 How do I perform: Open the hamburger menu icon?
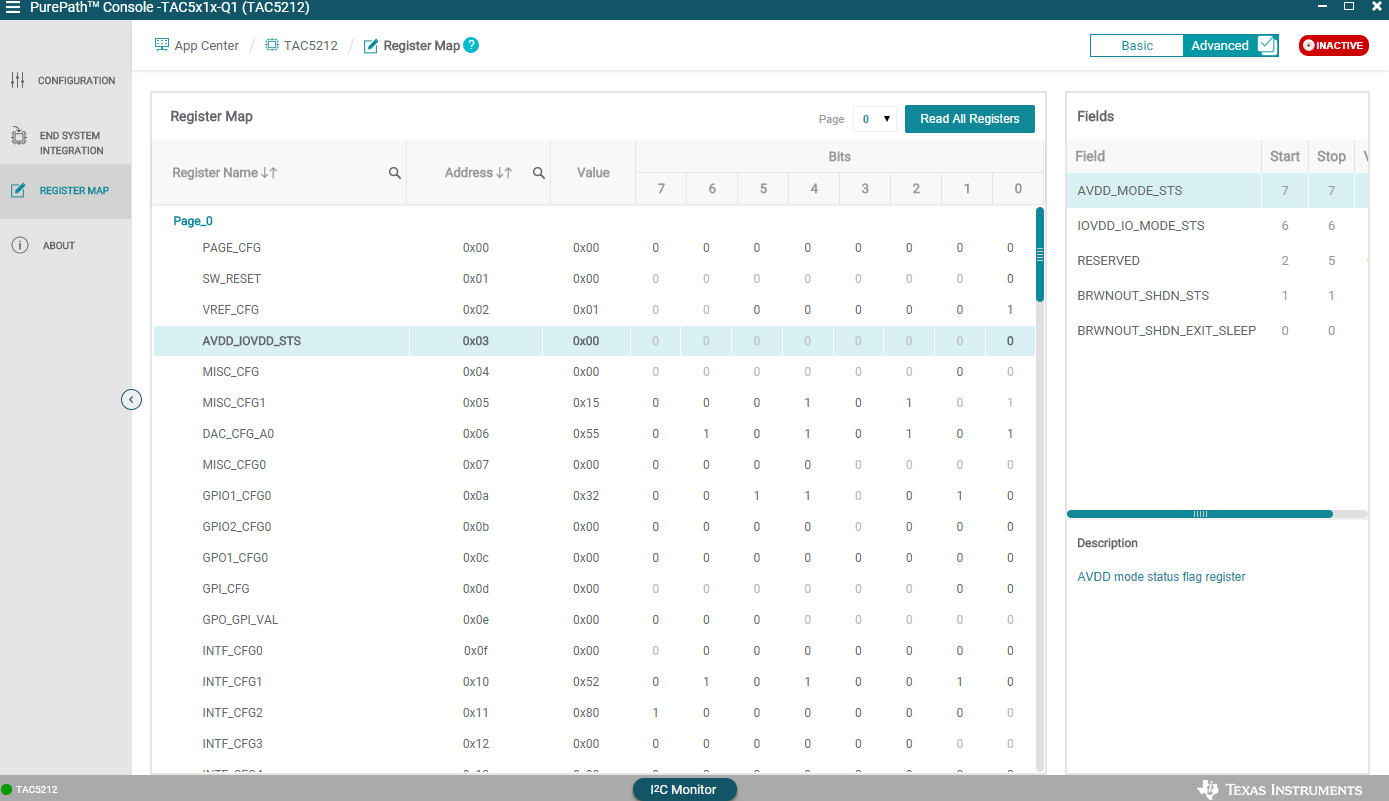click(x=13, y=8)
